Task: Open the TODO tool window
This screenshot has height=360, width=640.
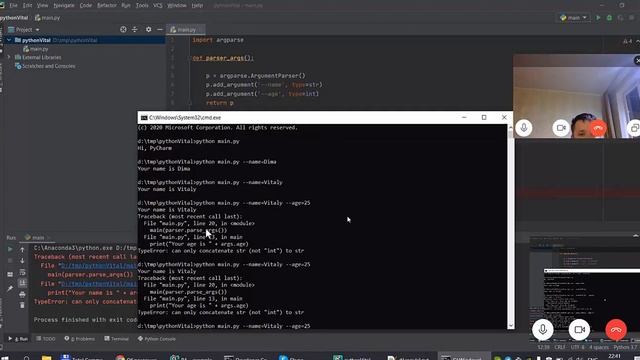Action: [x=46, y=339]
